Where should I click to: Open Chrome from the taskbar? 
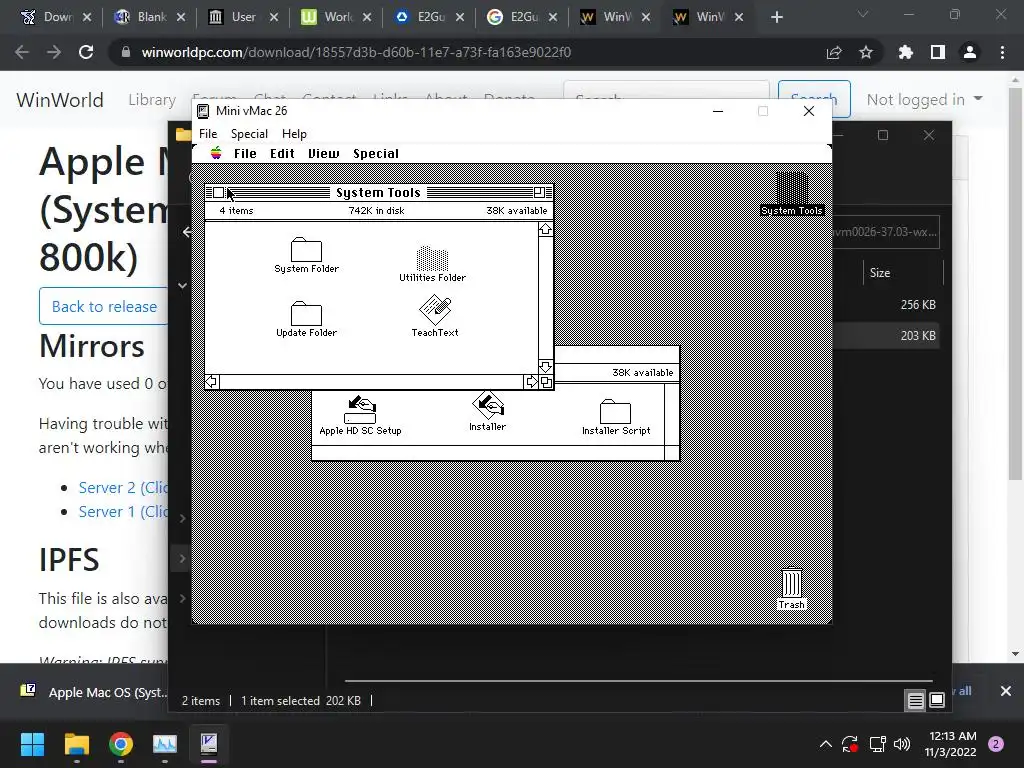point(121,744)
